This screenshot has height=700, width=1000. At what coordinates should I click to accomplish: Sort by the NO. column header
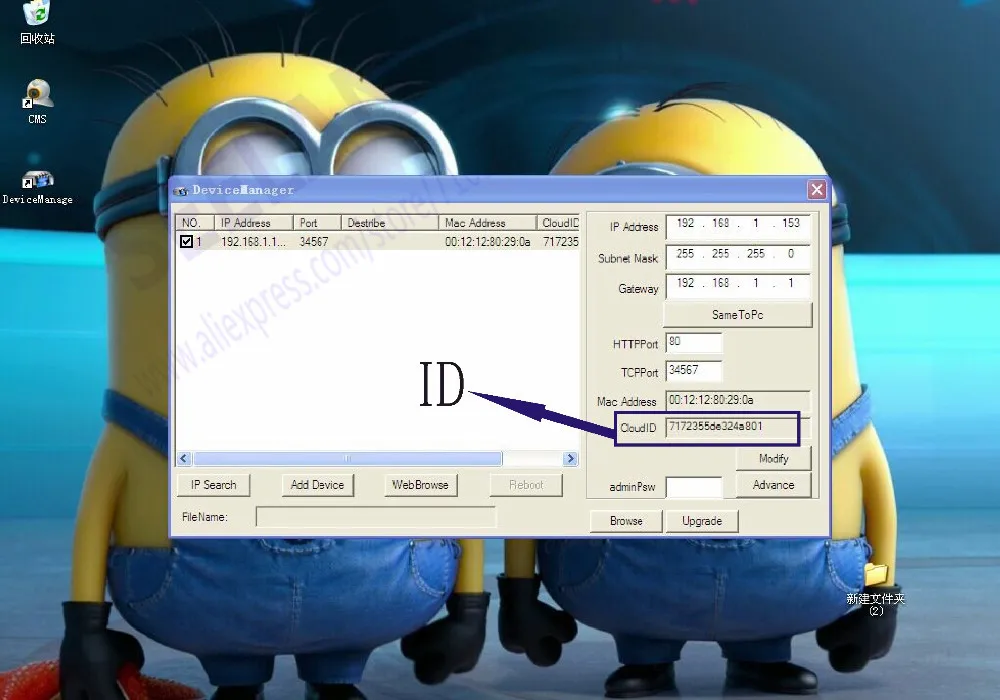[195, 222]
